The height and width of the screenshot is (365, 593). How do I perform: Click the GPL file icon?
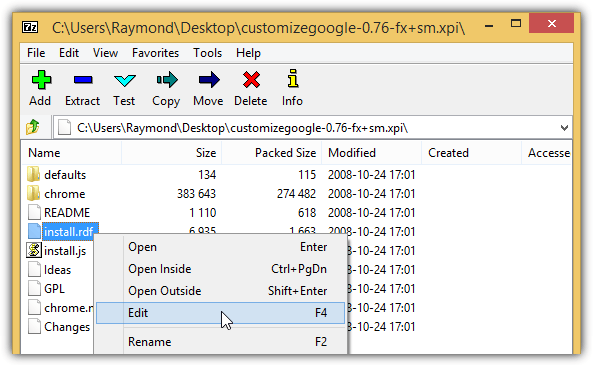point(34,288)
